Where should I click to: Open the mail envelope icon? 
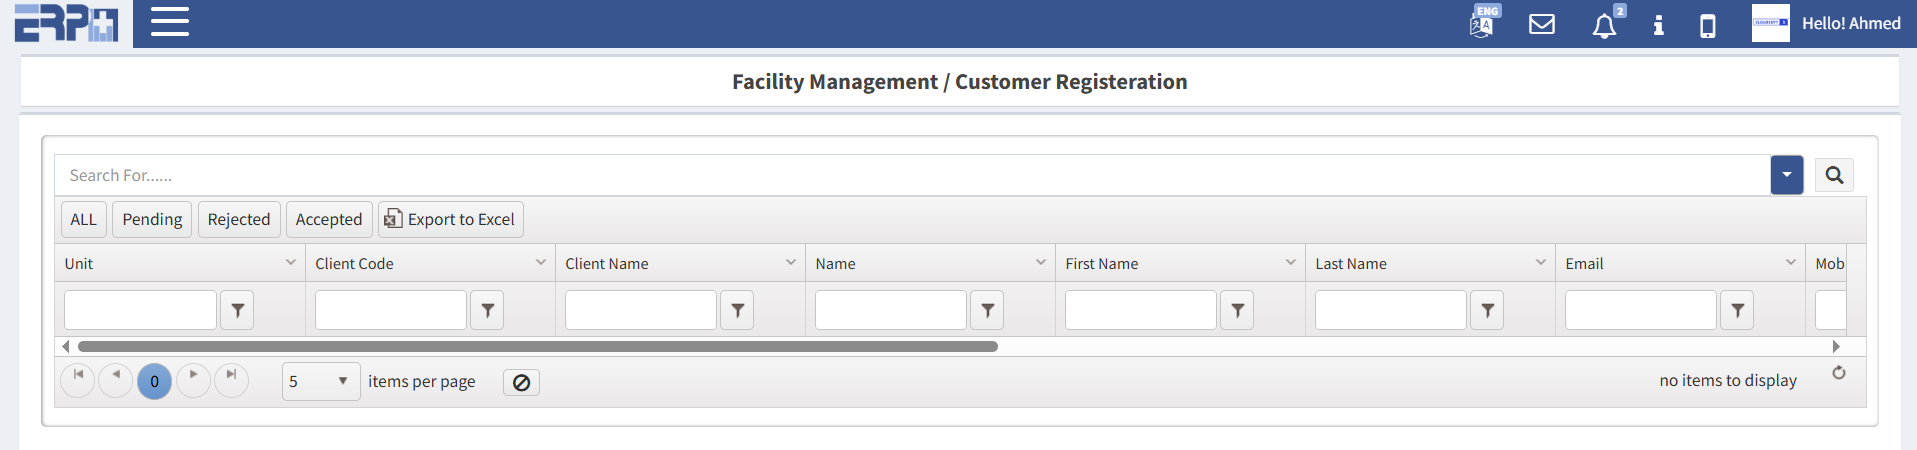(x=1542, y=24)
